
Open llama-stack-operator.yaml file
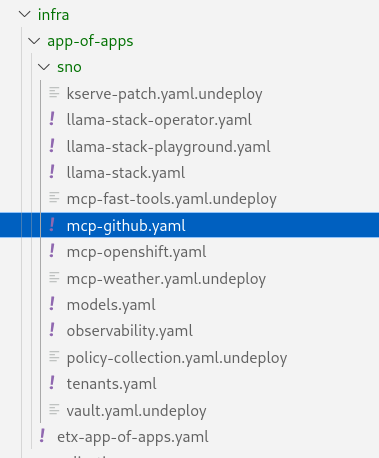pos(159,120)
